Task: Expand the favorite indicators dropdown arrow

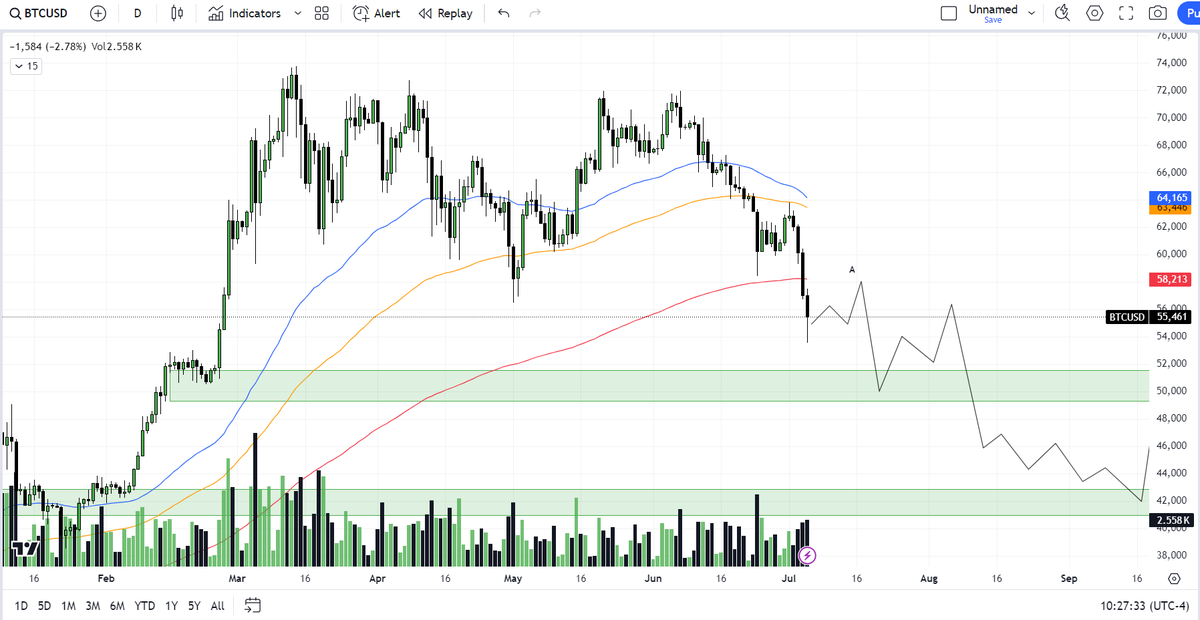Action: point(299,14)
